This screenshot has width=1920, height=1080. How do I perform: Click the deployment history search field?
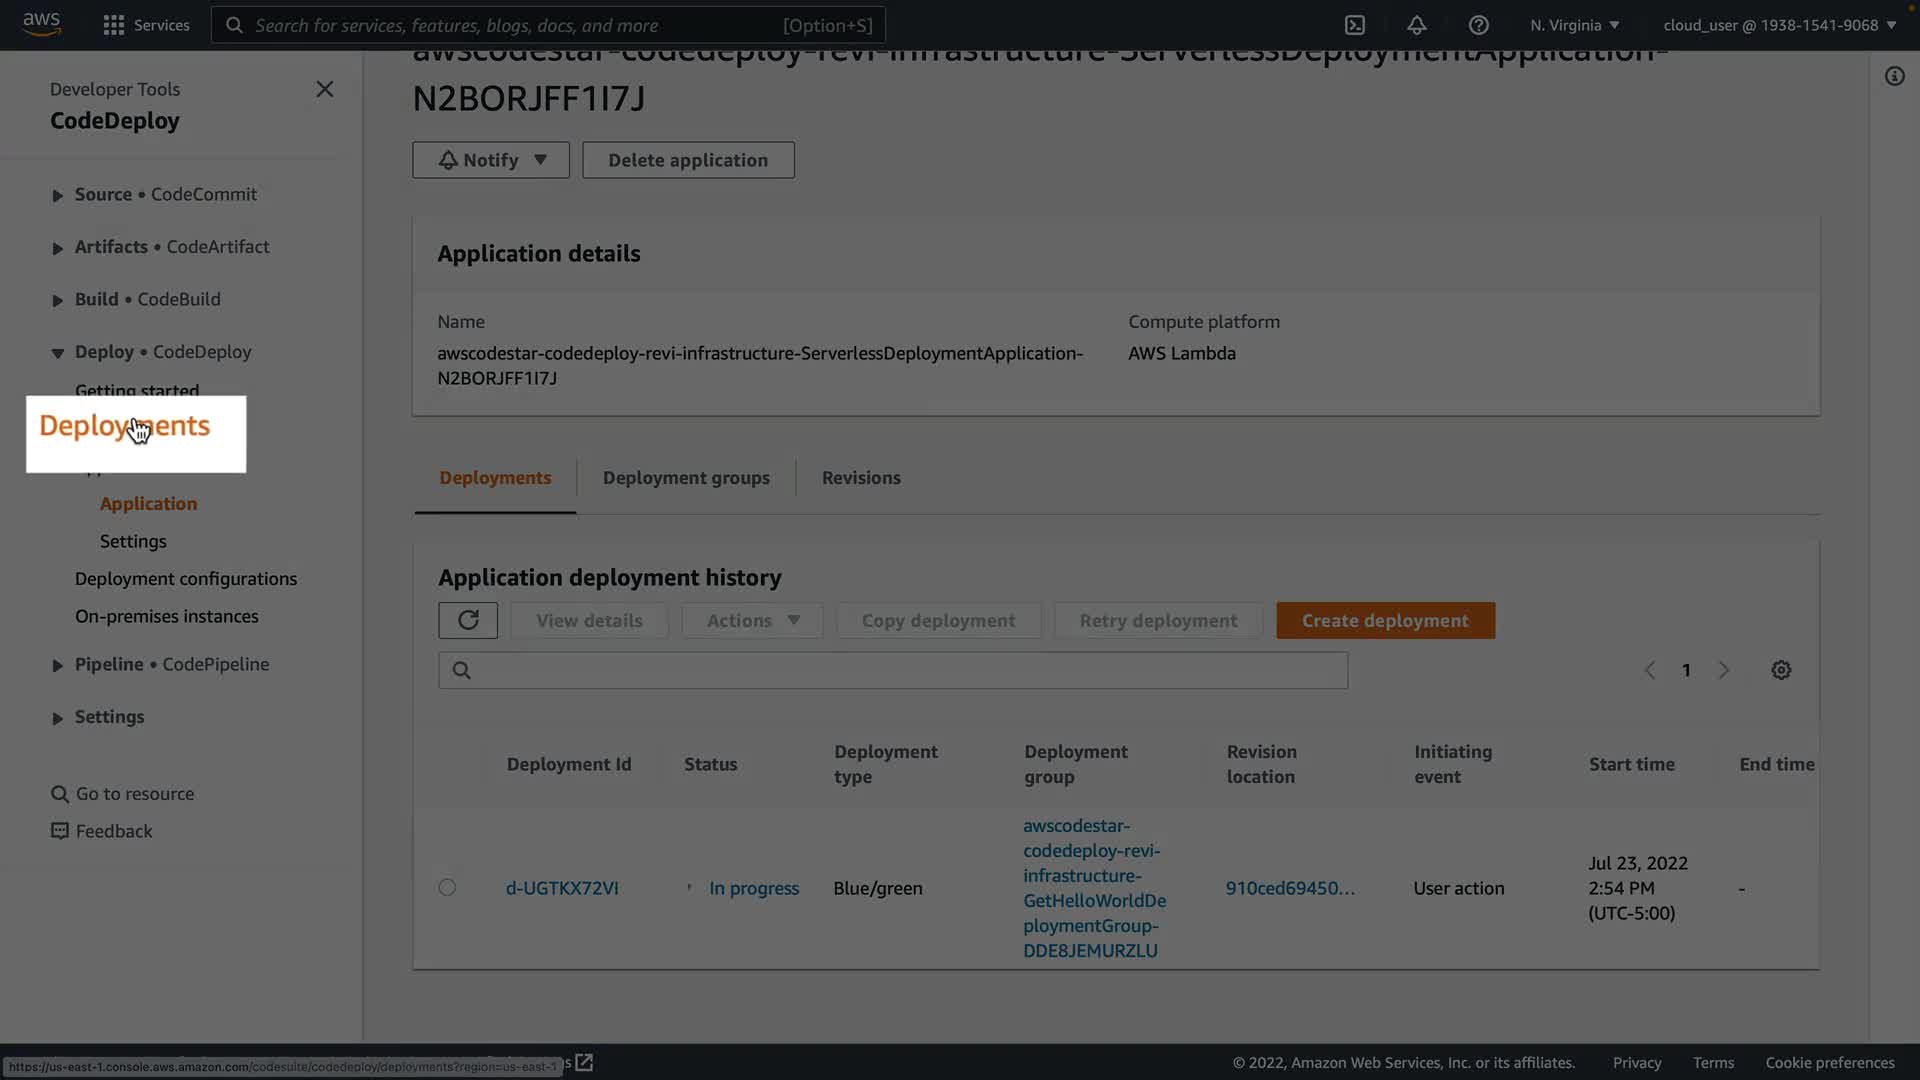coord(900,670)
